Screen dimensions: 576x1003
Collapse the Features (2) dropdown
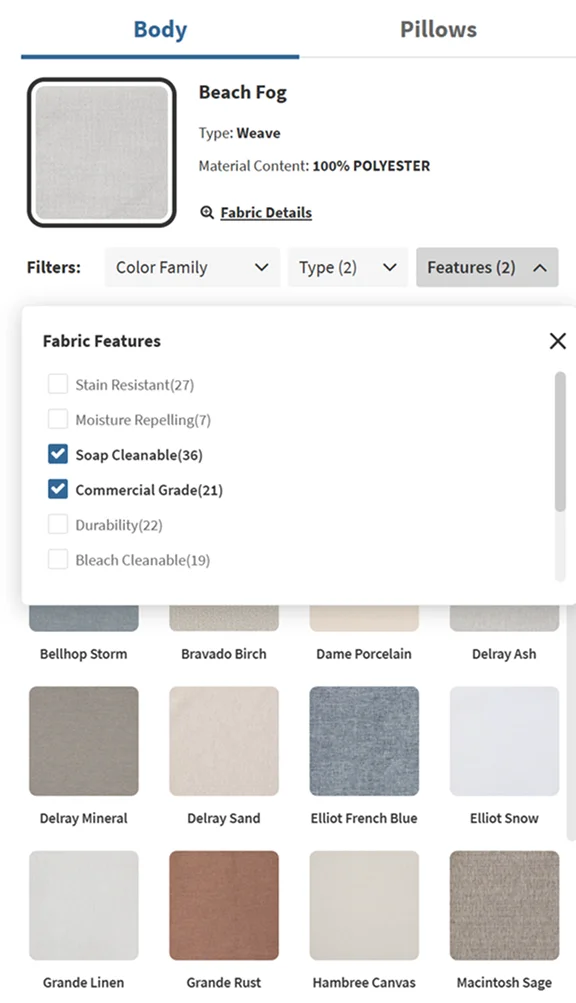pyautogui.click(x=487, y=267)
